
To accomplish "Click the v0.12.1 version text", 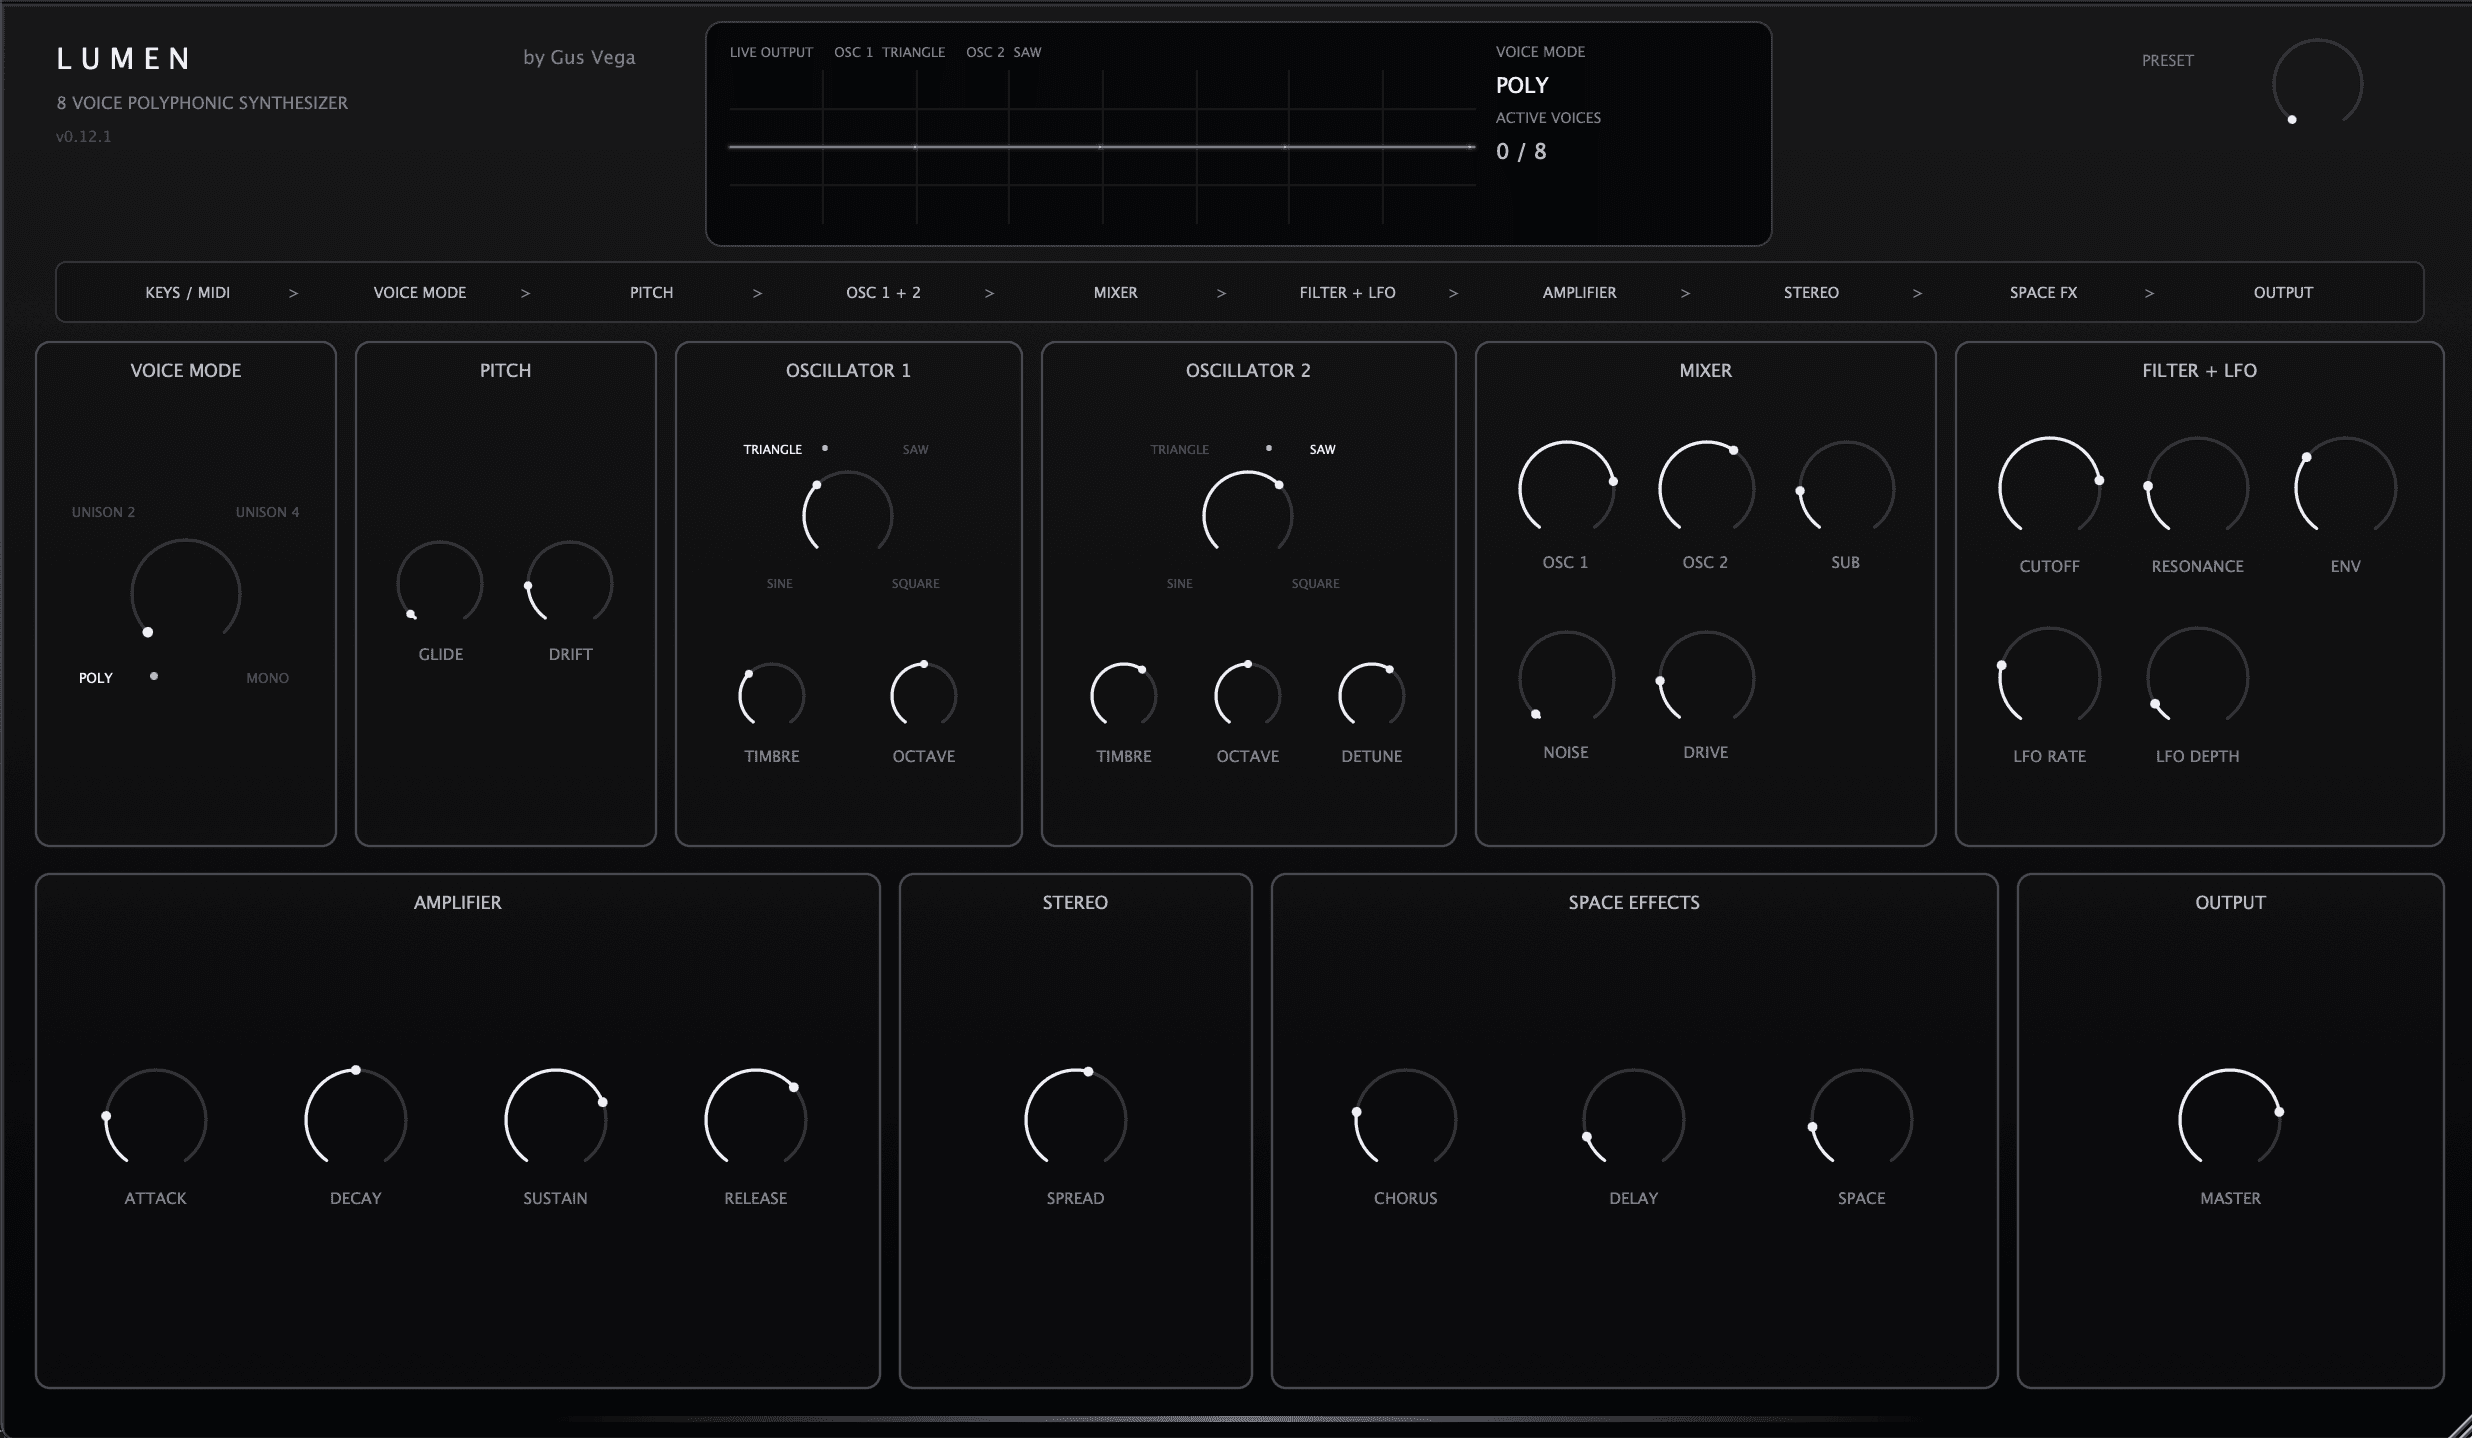I will (84, 137).
